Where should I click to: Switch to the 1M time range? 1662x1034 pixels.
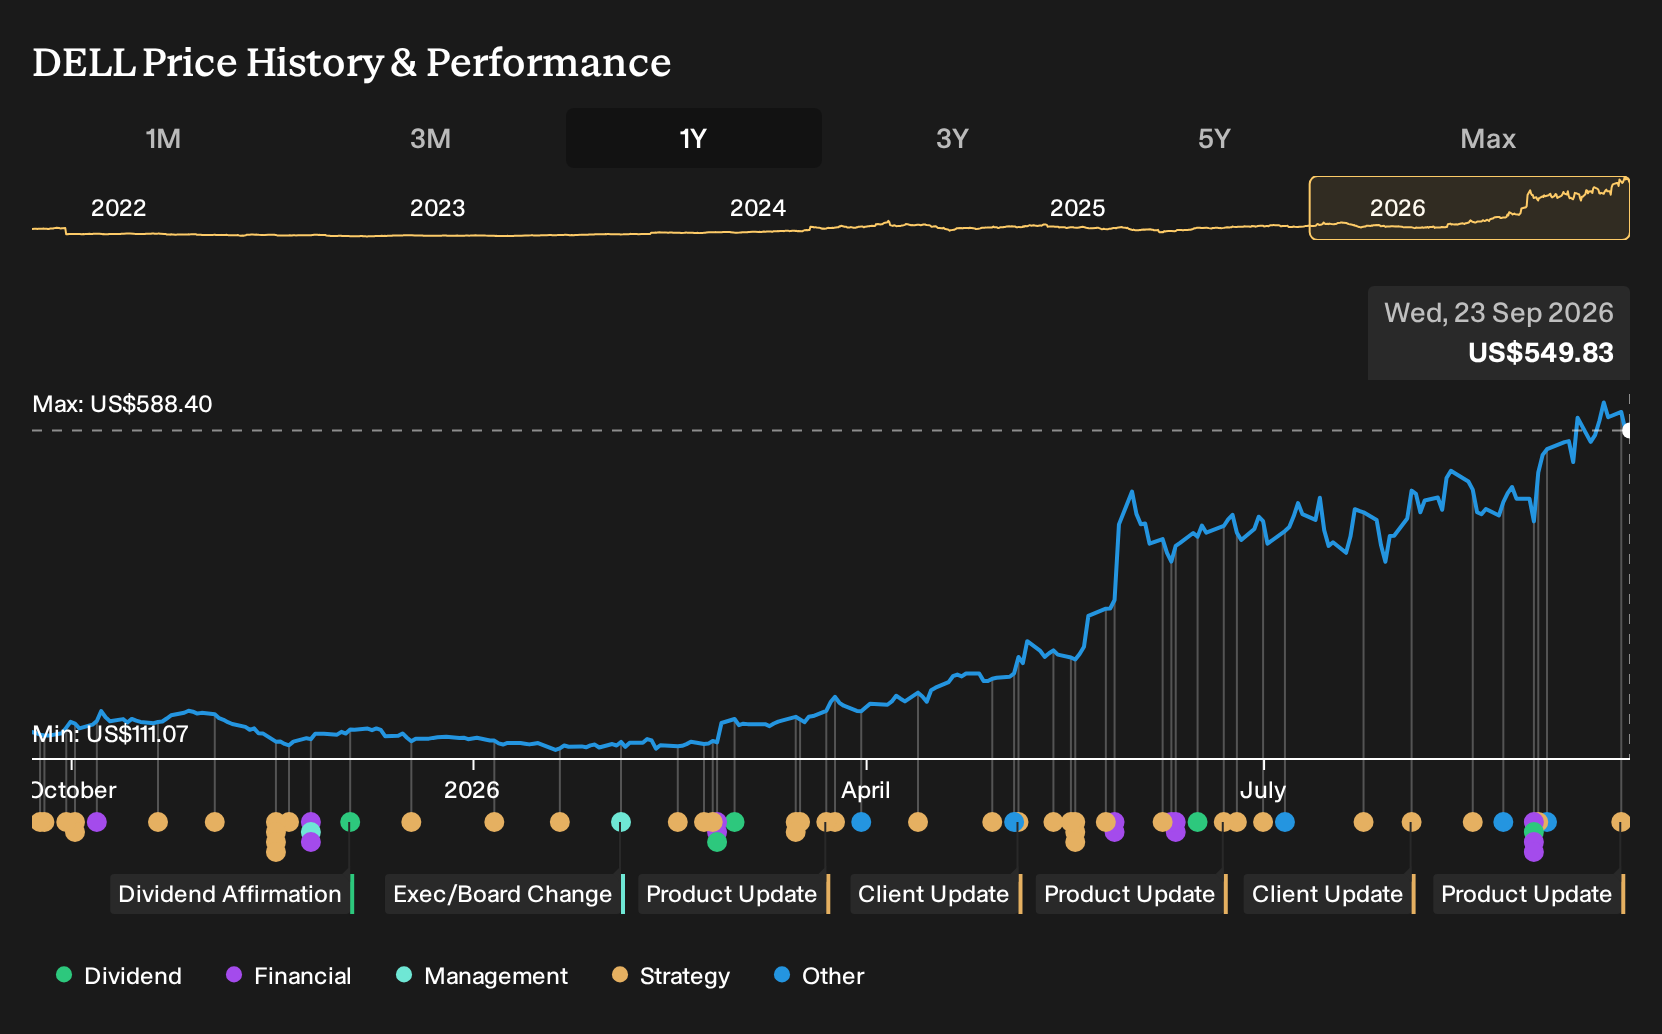[163, 138]
